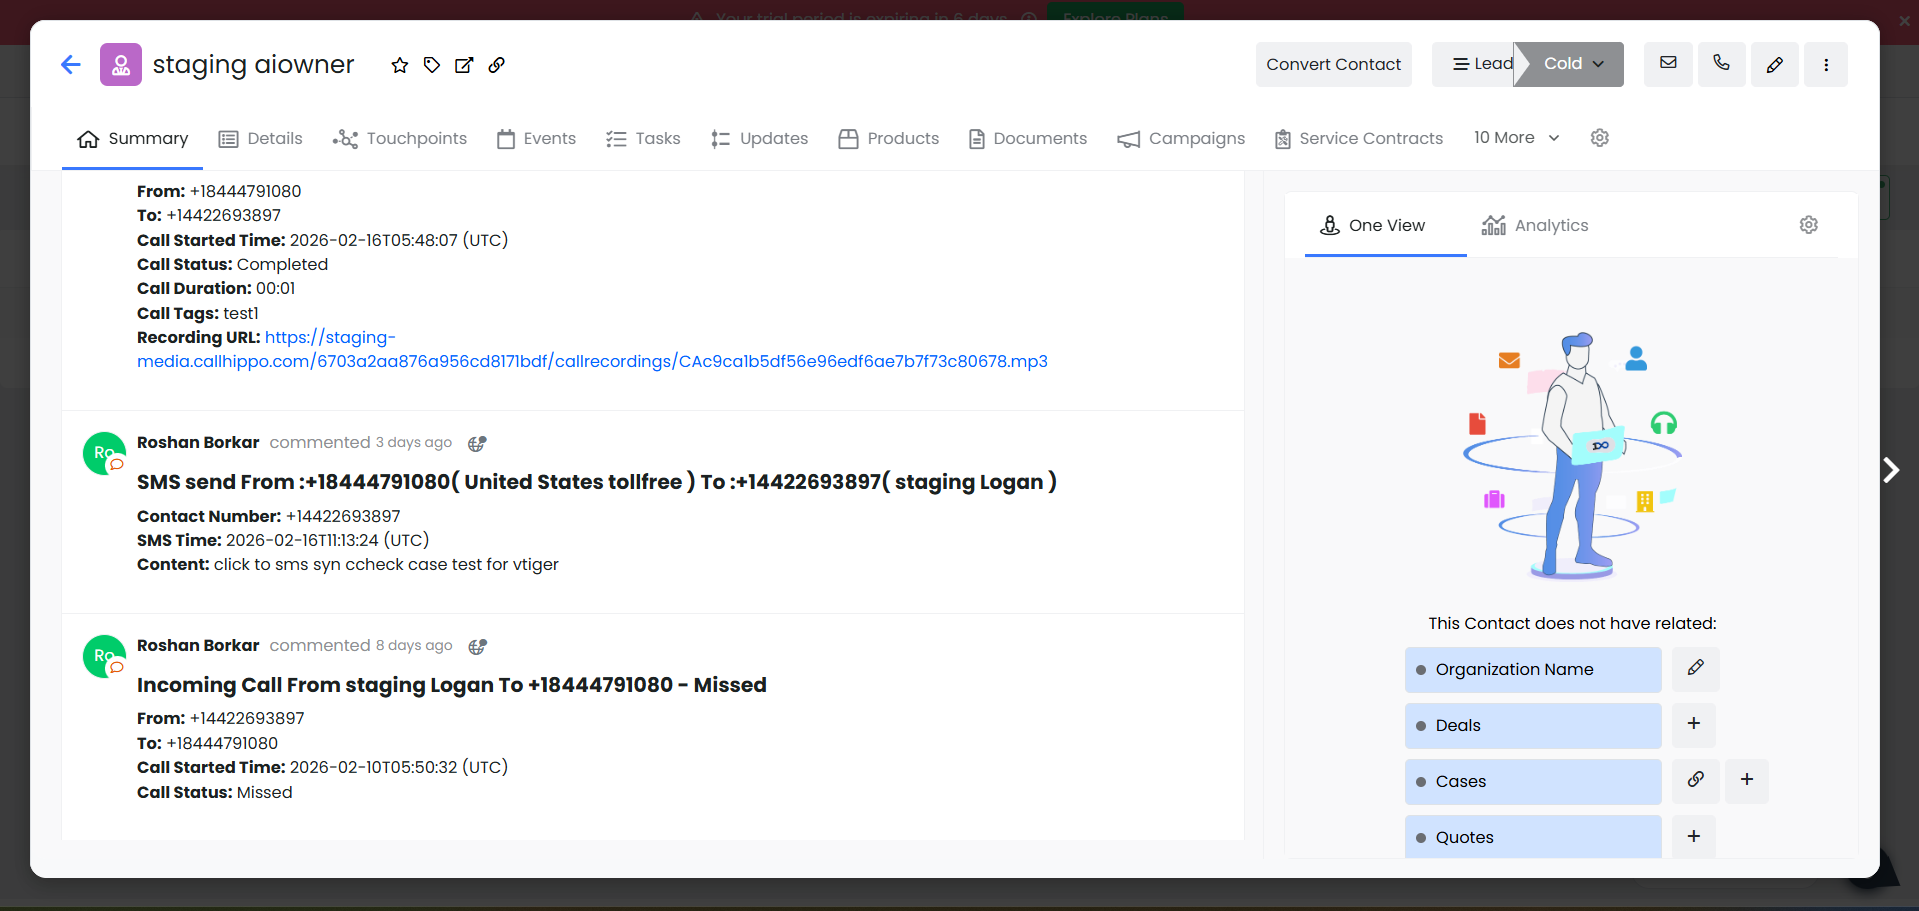Click the purple contact avatar icon

pos(121,65)
